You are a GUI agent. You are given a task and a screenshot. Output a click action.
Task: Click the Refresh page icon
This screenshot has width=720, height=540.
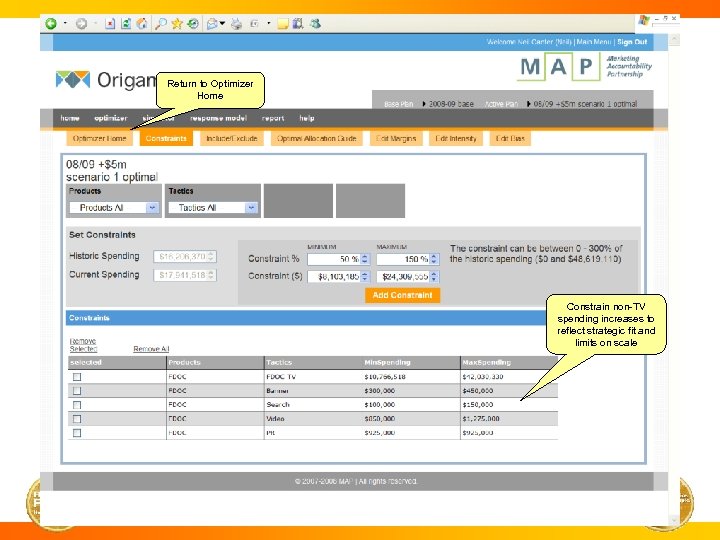(x=126, y=23)
